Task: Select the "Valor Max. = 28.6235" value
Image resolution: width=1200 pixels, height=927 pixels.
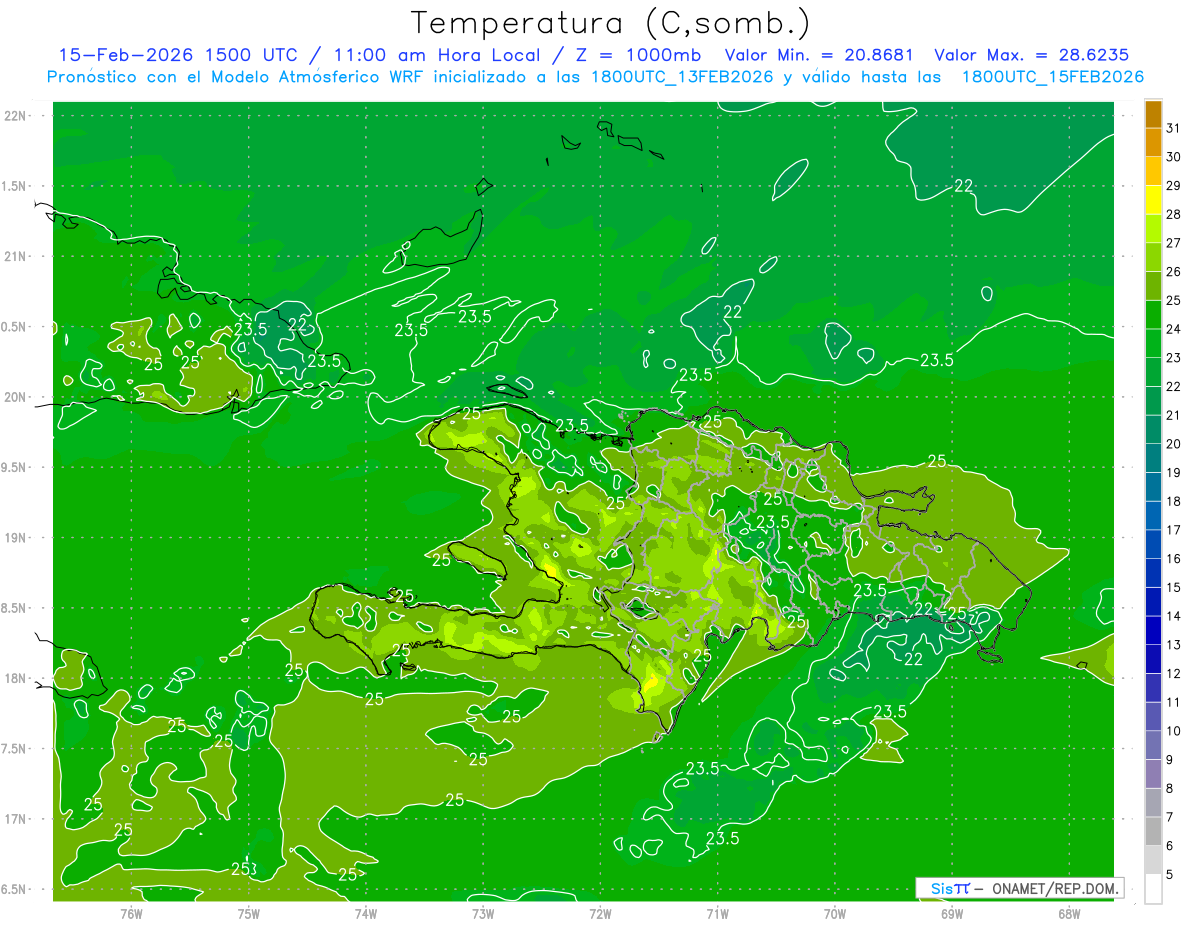Action: click(x=1030, y=55)
